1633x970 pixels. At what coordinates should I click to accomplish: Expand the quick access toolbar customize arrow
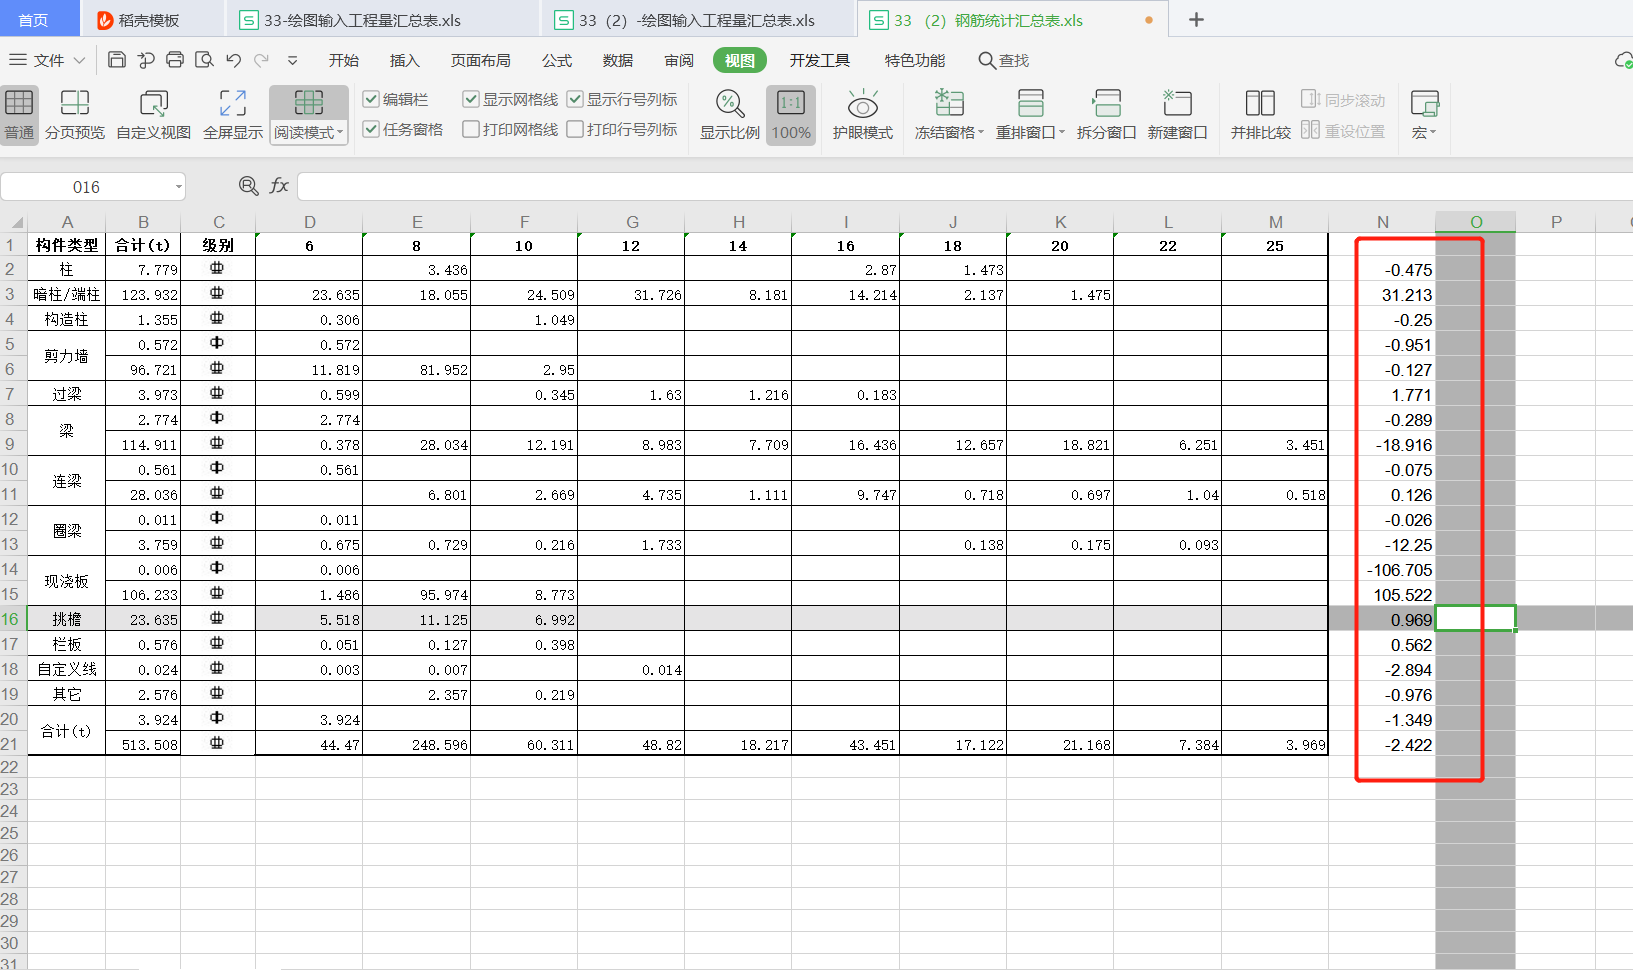point(292,60)
